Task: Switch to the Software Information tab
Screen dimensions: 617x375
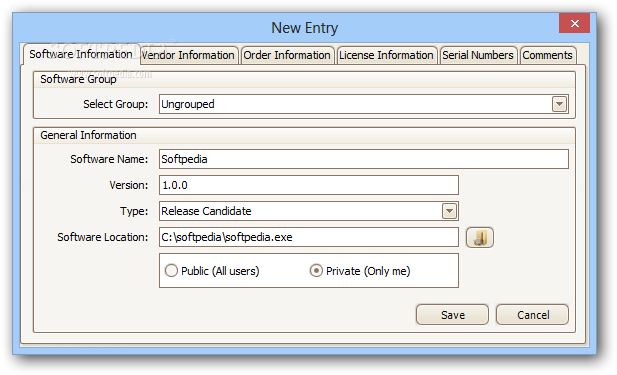Action: pyautogui.click(x=81, y=54)
